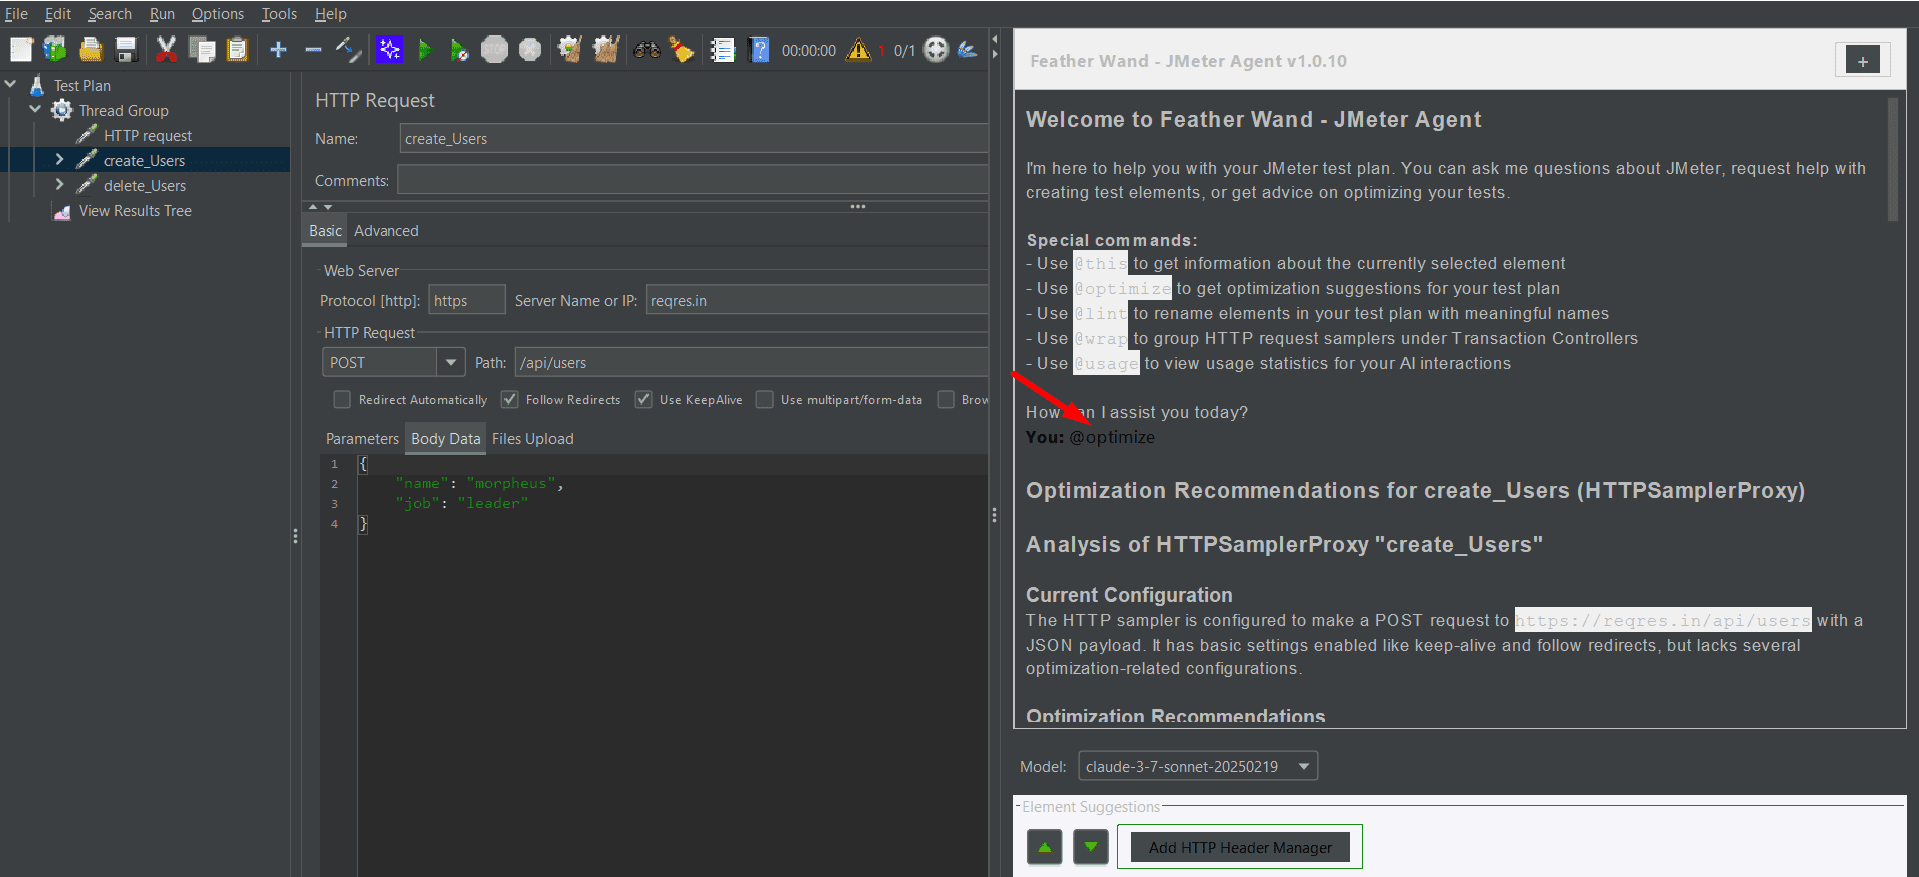Enable Use multipart/form-data checkbox
This screenshot has height=877, width=1919.
click(x=765, y=400)
